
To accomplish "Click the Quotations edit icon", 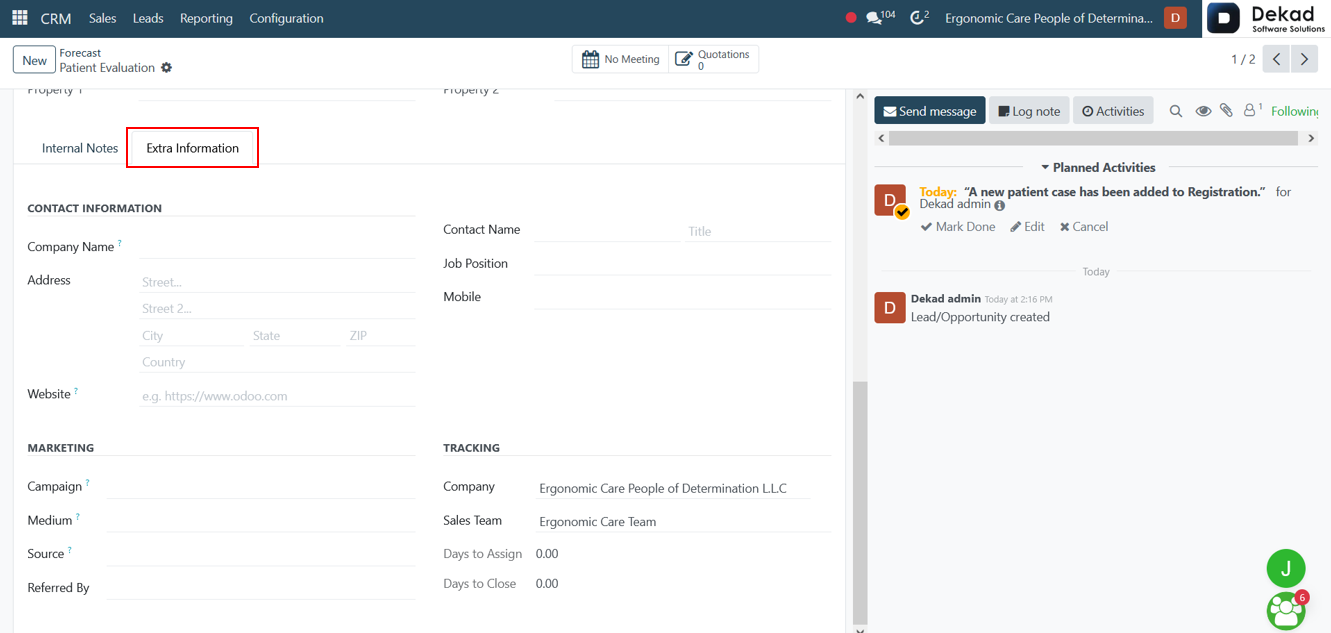I will 684,59.
